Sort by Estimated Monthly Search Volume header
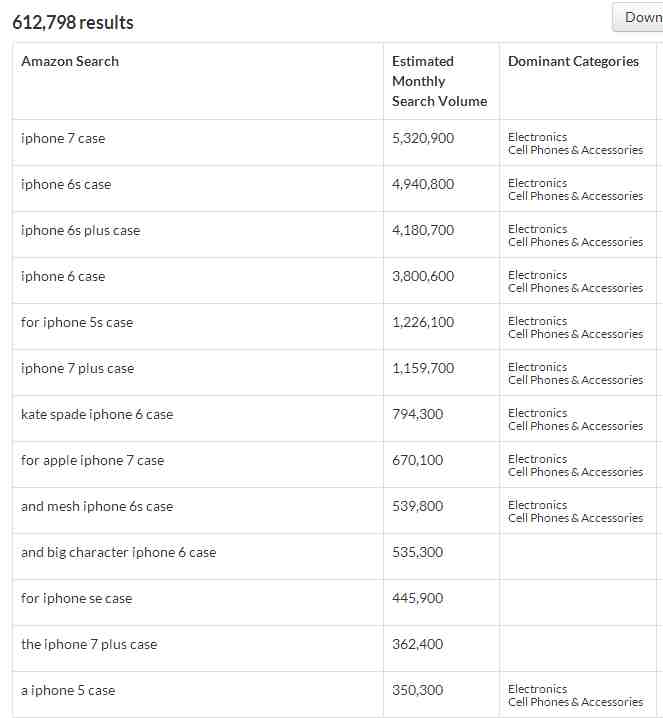The image size is (663, 718). point(440,81)
